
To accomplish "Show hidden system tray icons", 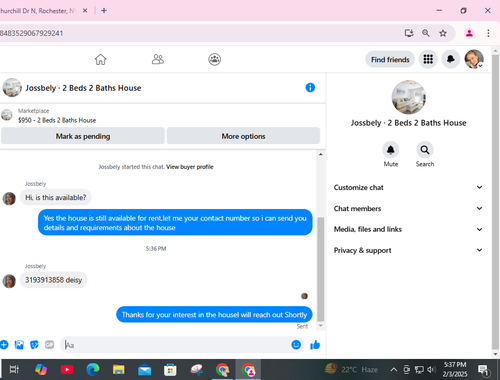I will pyautogui.click(x=394, y=369).
